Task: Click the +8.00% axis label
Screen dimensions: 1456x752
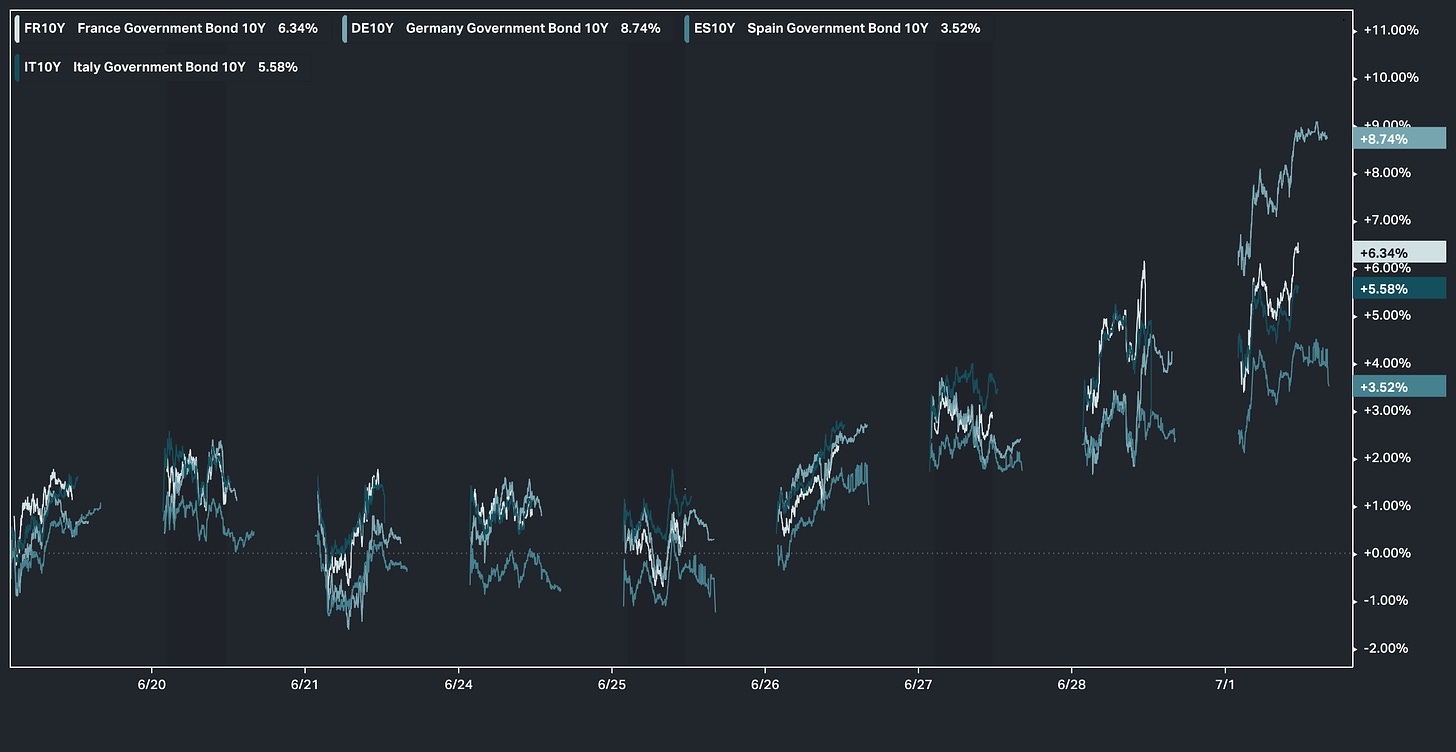Action: point(1386,172)
